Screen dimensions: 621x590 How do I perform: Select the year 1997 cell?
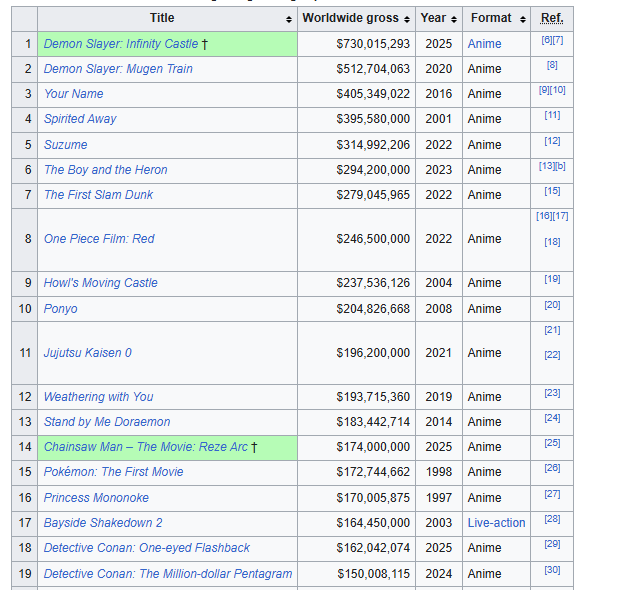(439, 498)
